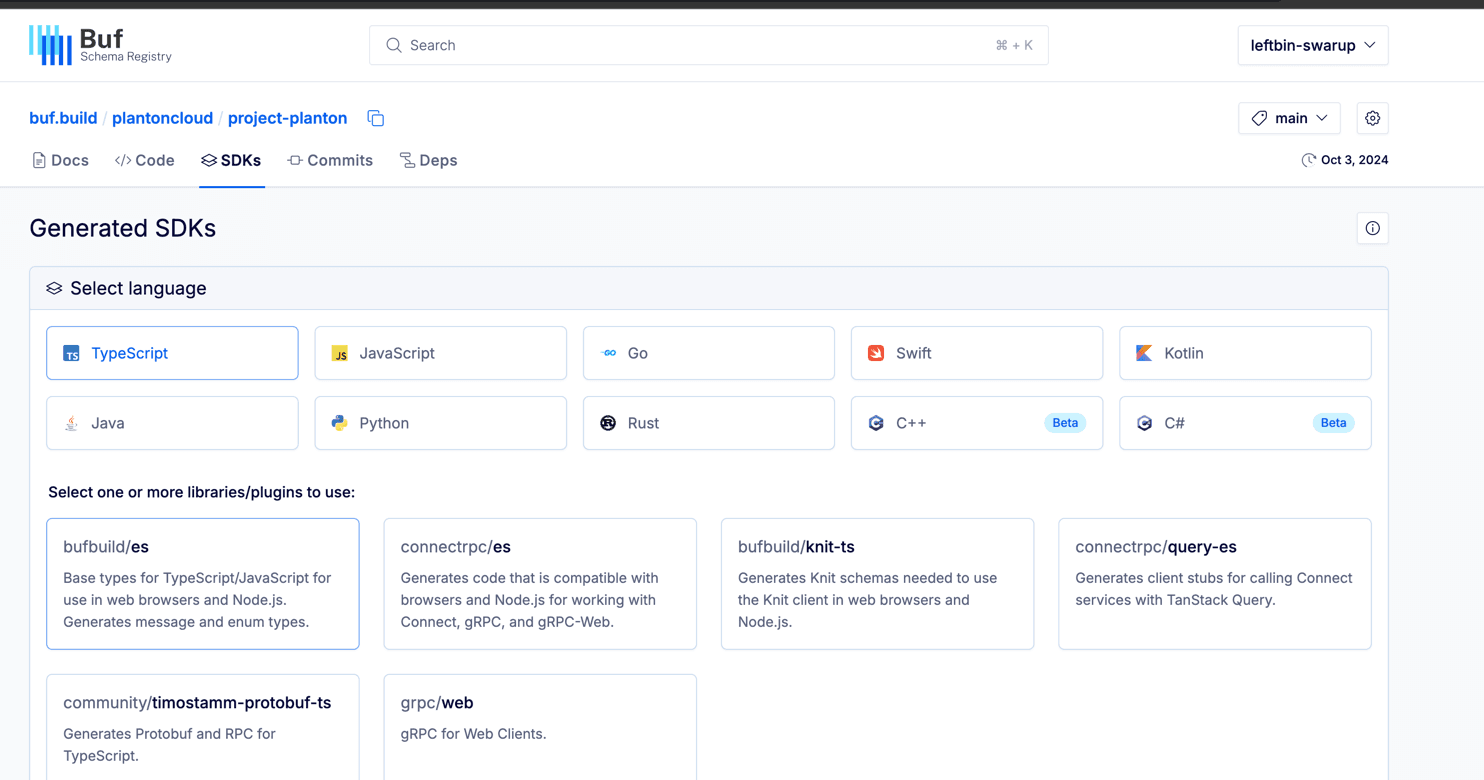
Task: Open the Commits tab
Action: [330, 160]
